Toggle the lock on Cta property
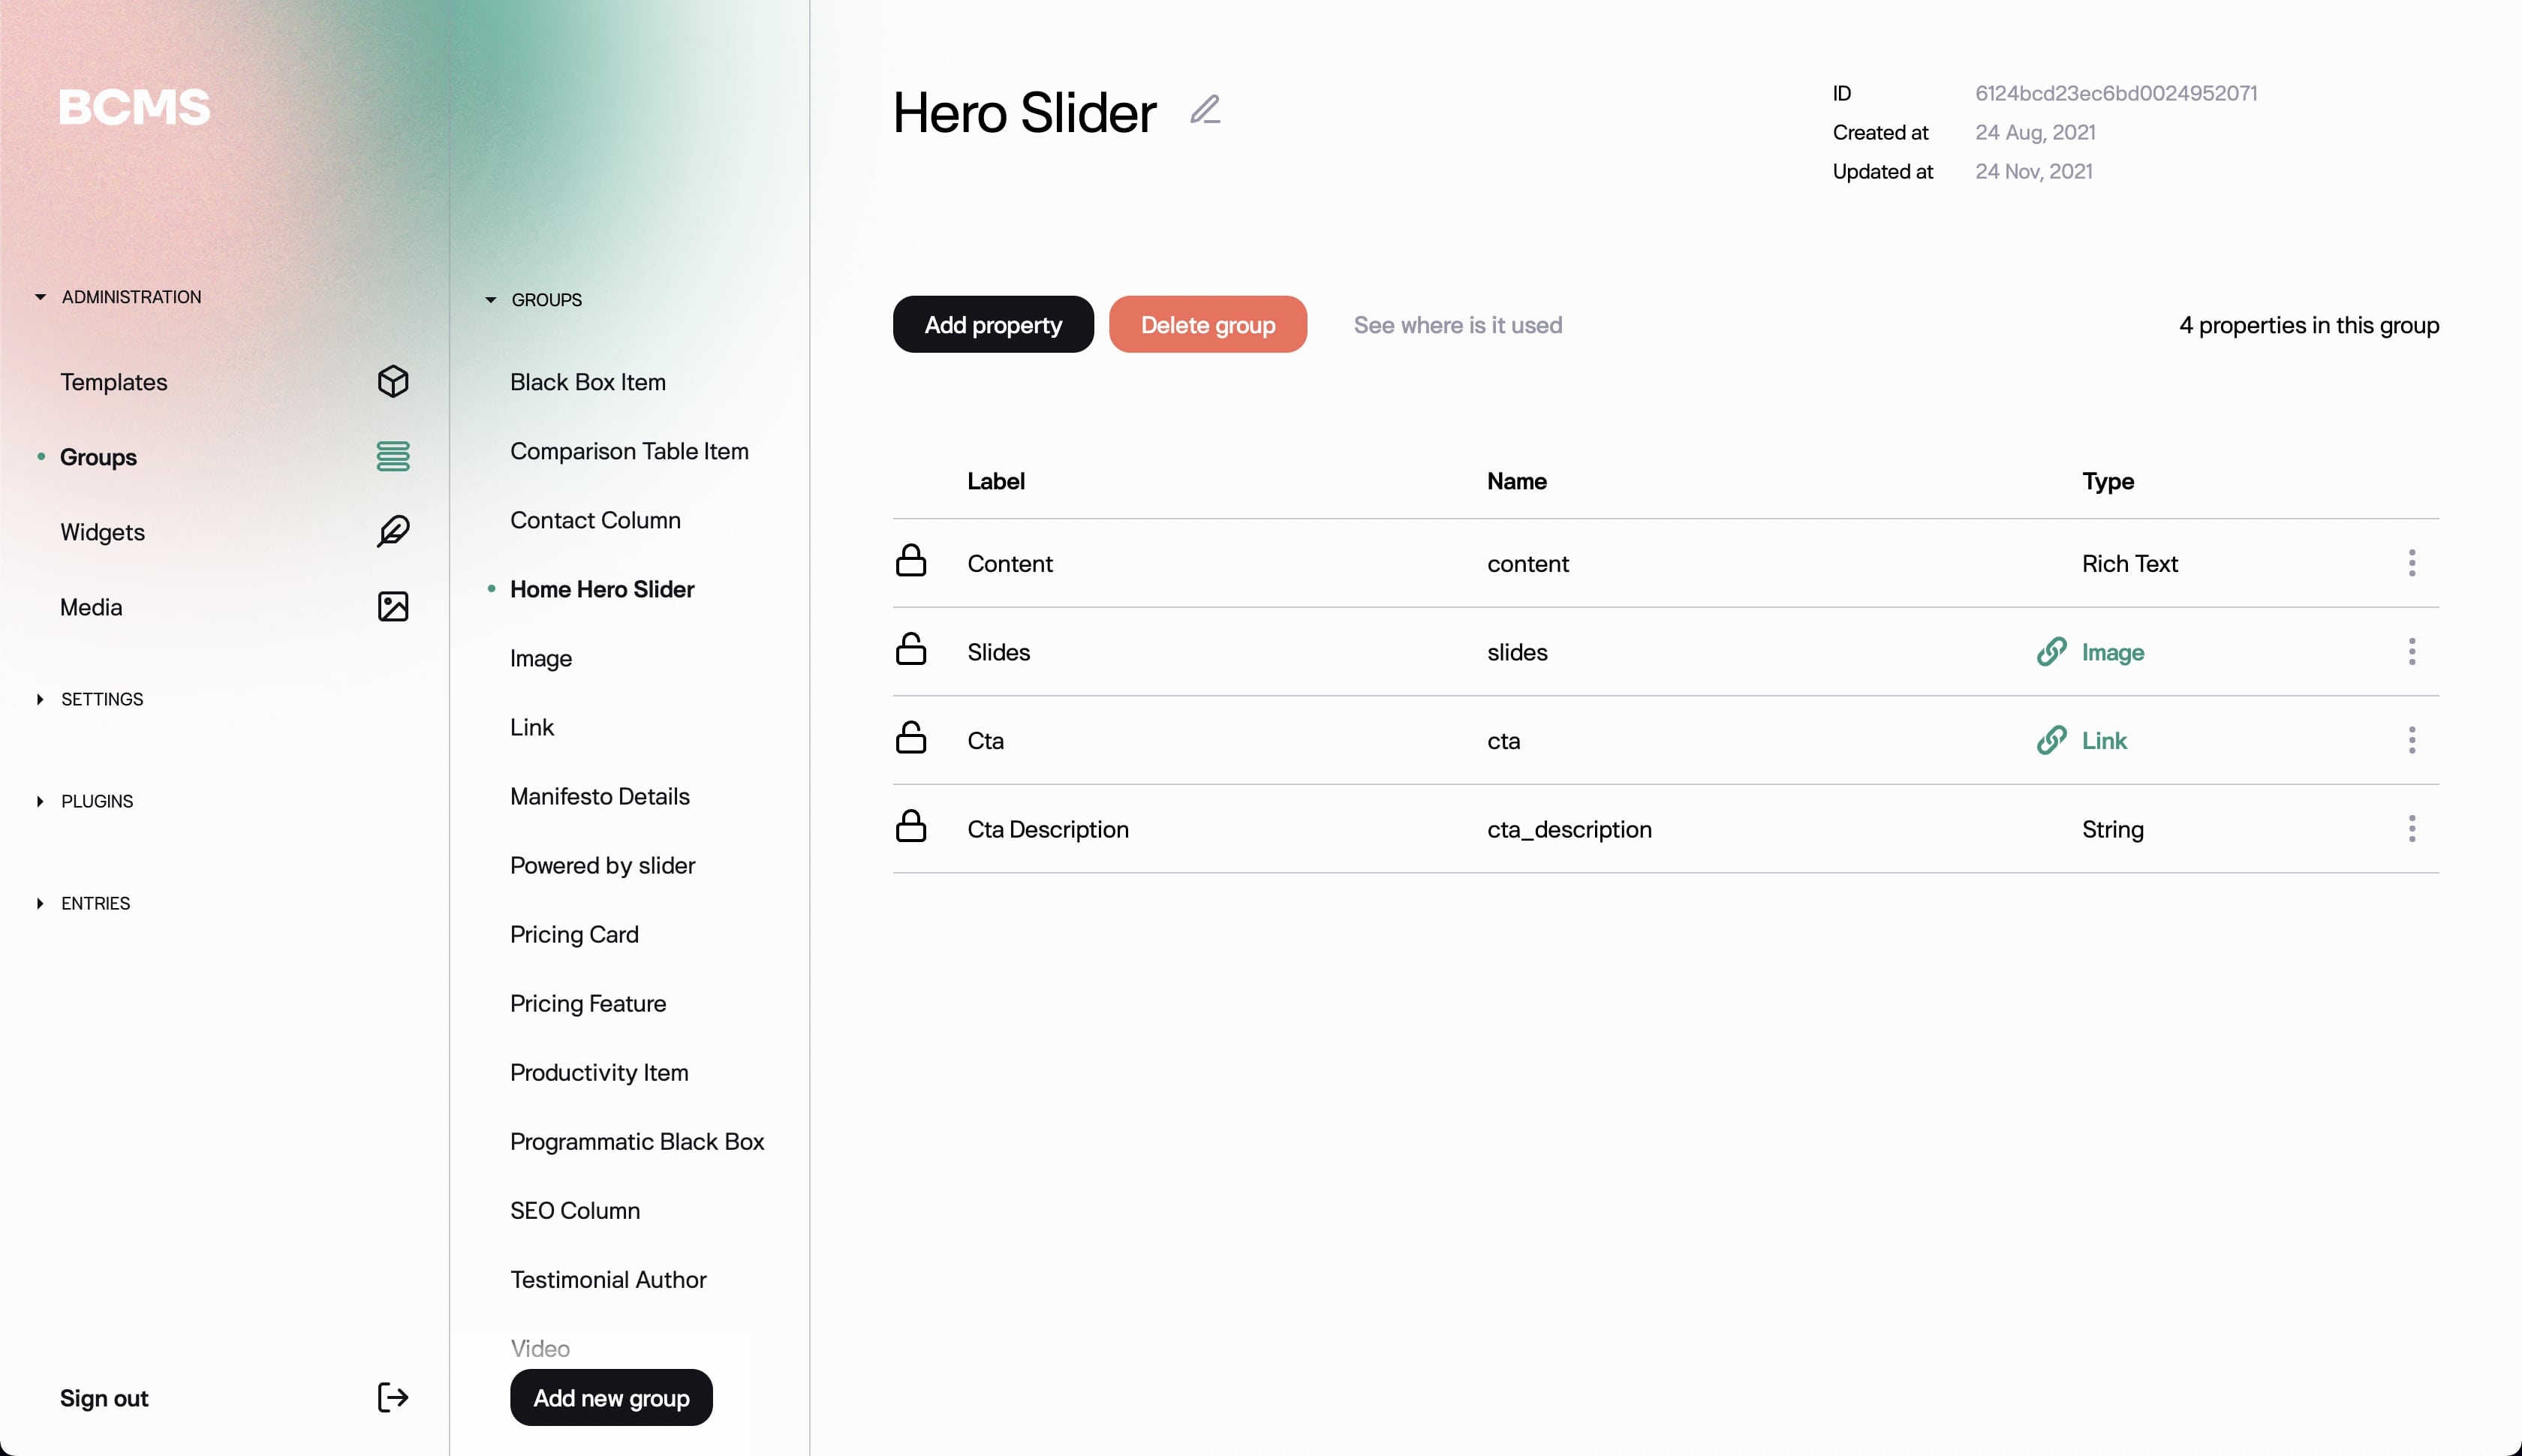The image size is (2522, 1456). [910, 739]
